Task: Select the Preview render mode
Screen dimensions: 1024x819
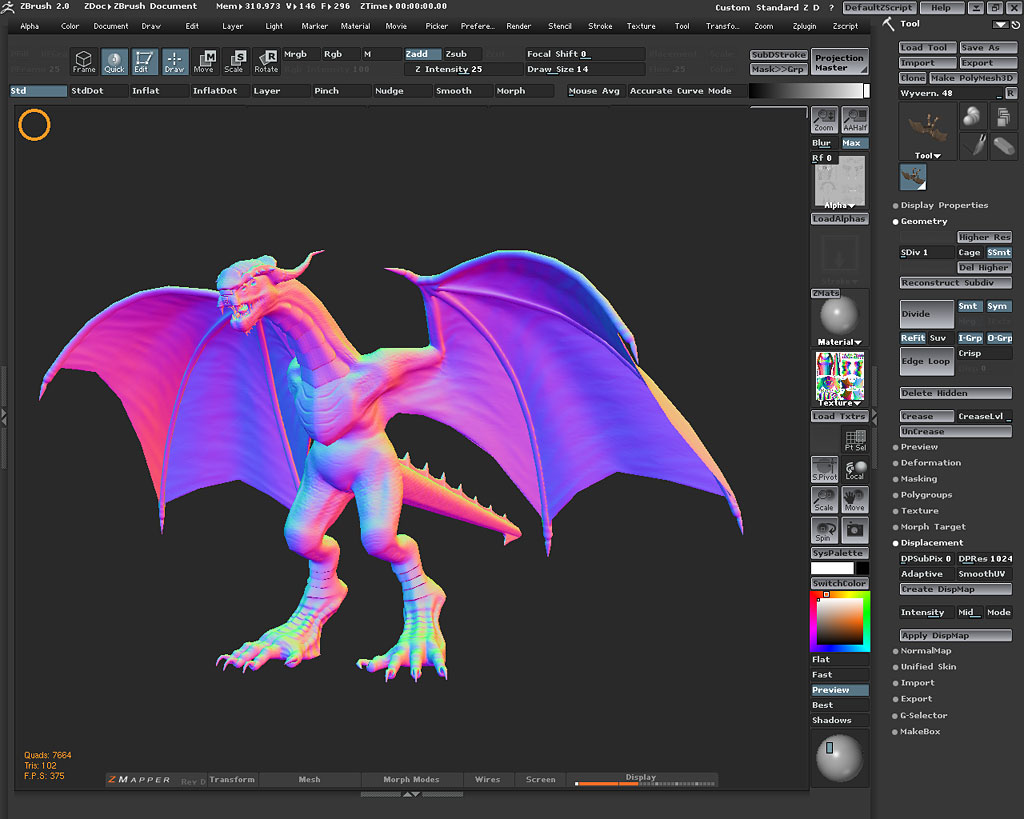Action: (840, 690)
